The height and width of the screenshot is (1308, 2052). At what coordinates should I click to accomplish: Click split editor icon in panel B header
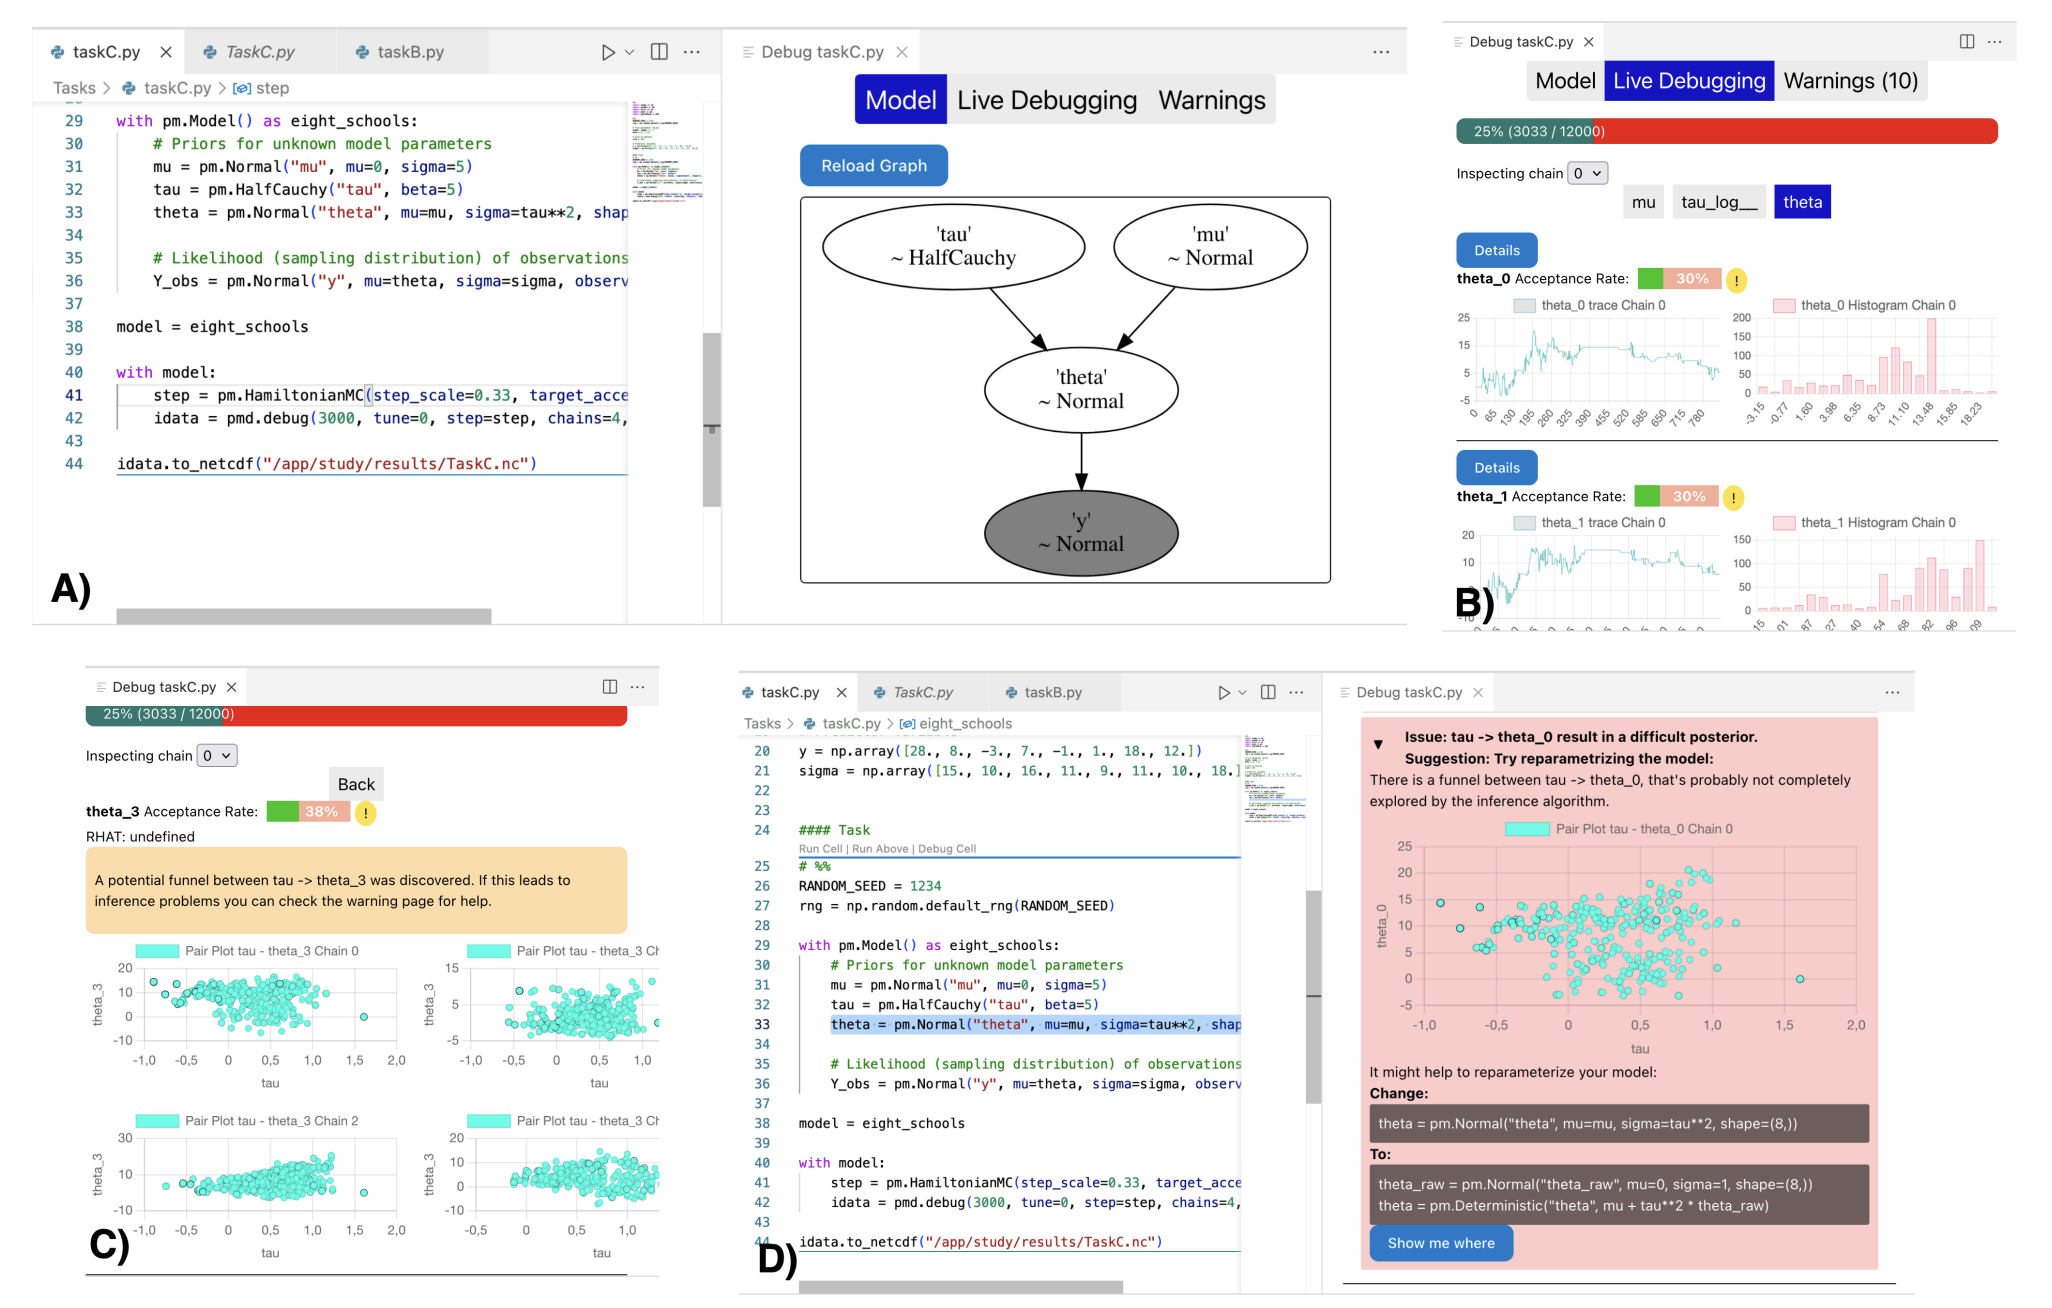[x=1966, y=42]
